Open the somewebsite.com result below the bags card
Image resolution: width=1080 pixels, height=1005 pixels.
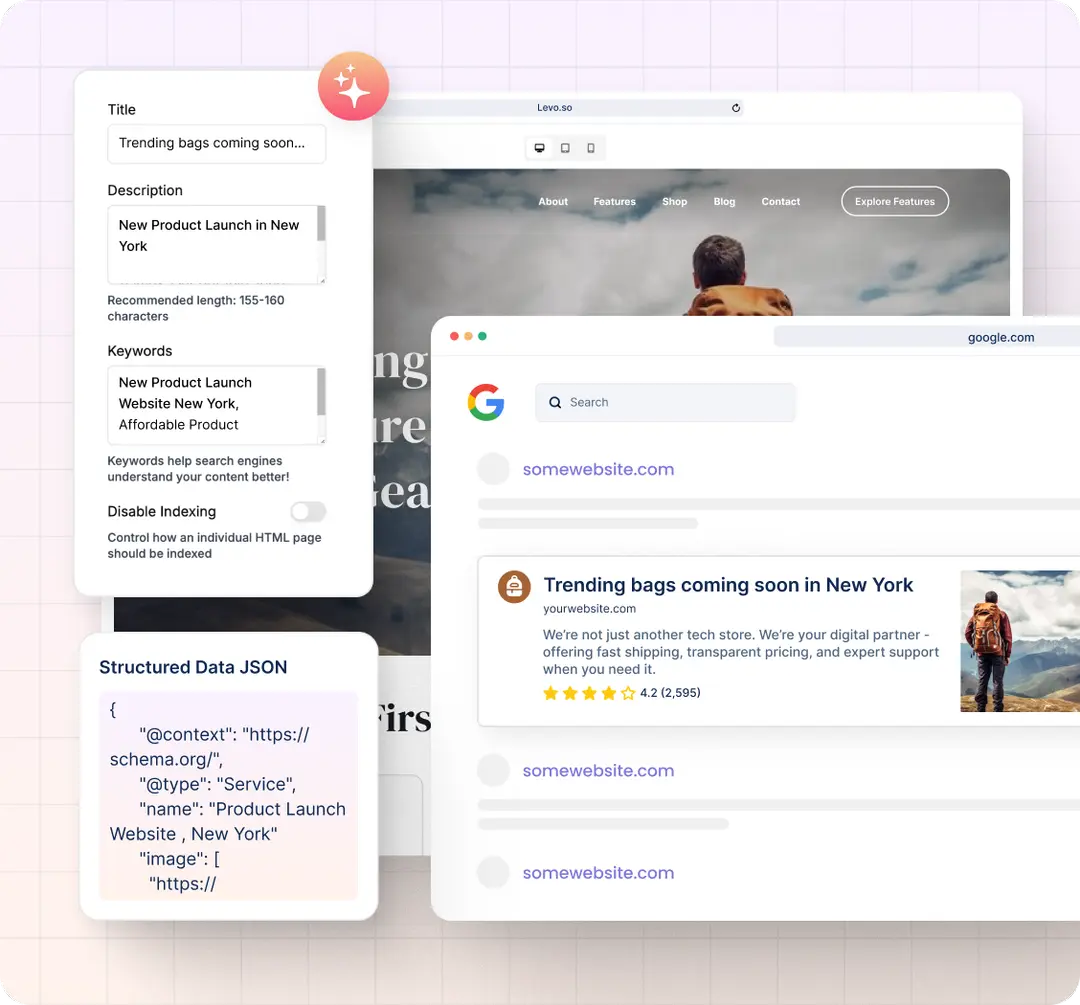[x=598, y=770]
